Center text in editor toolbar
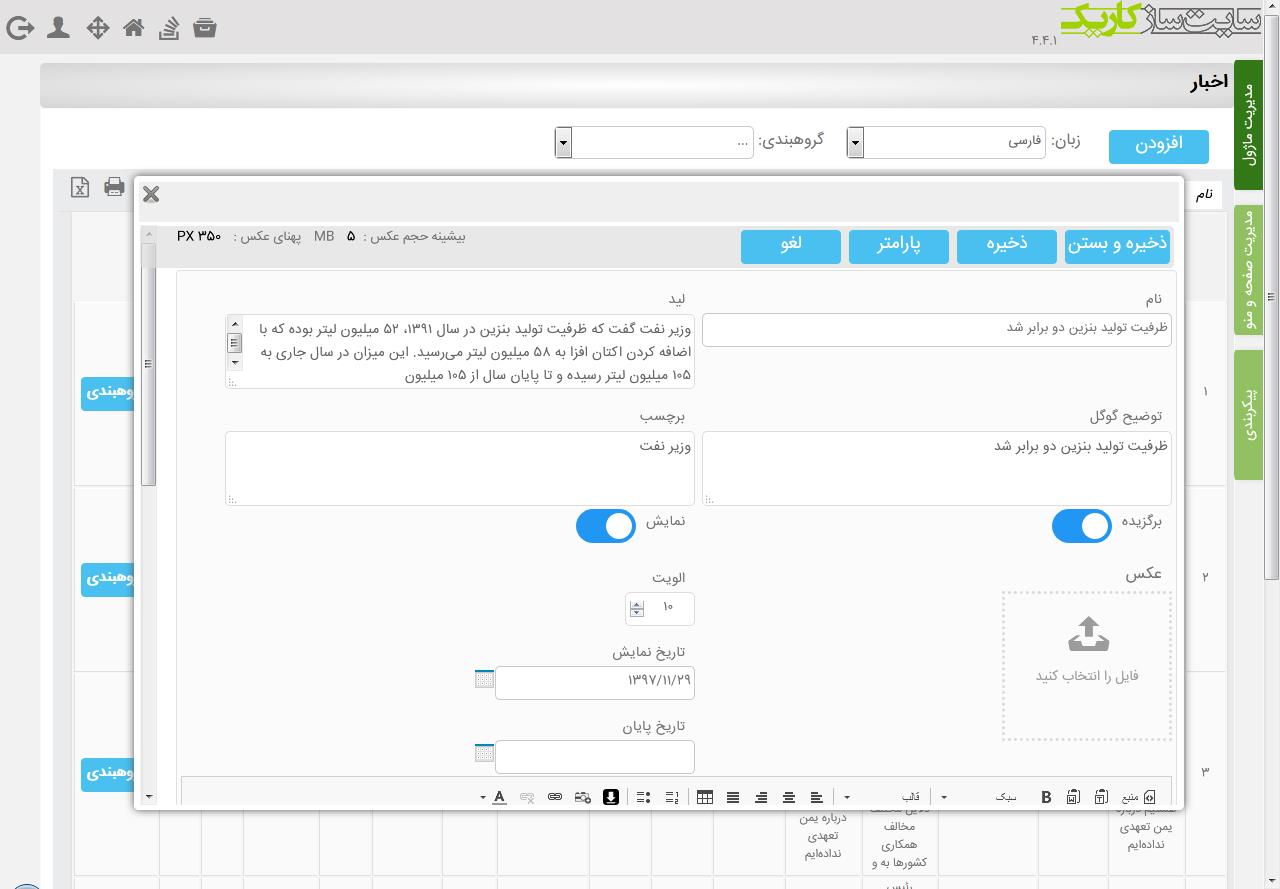 (789, 797)
